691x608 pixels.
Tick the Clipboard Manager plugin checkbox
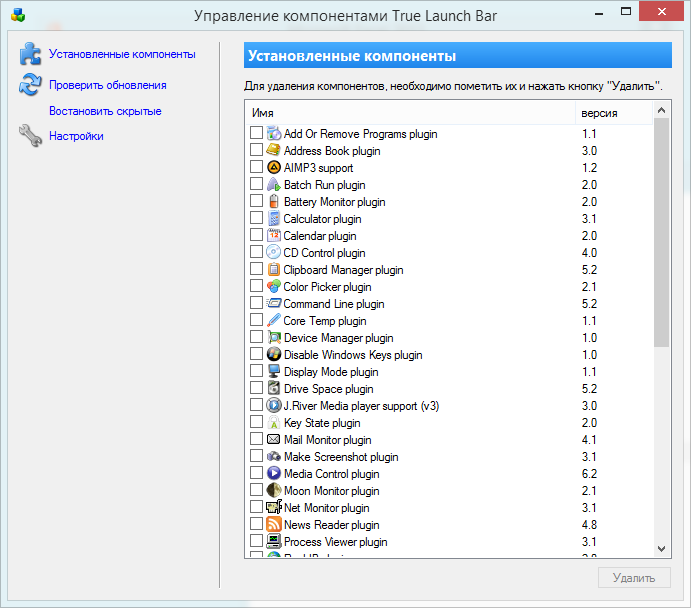[x=257, y=270]
